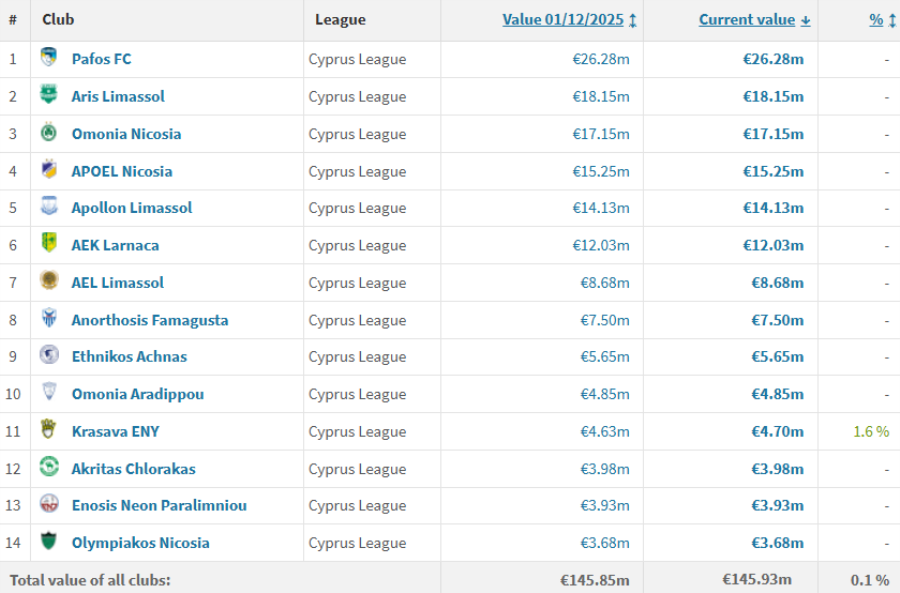Click Pafos FC current value €26.28m
Screen dimensions: 900x593
(773, 59)
